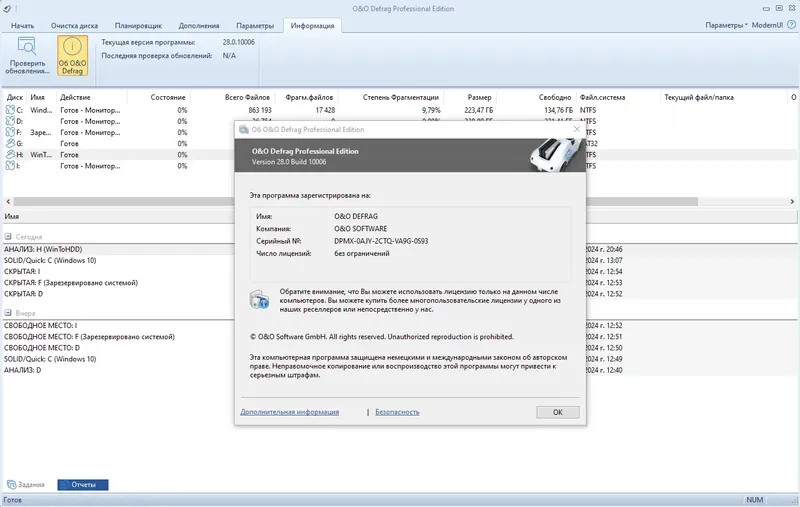Click the Check for updates magnifier icon
Screen dimensions: 800x507
click(x=27, y=46)
